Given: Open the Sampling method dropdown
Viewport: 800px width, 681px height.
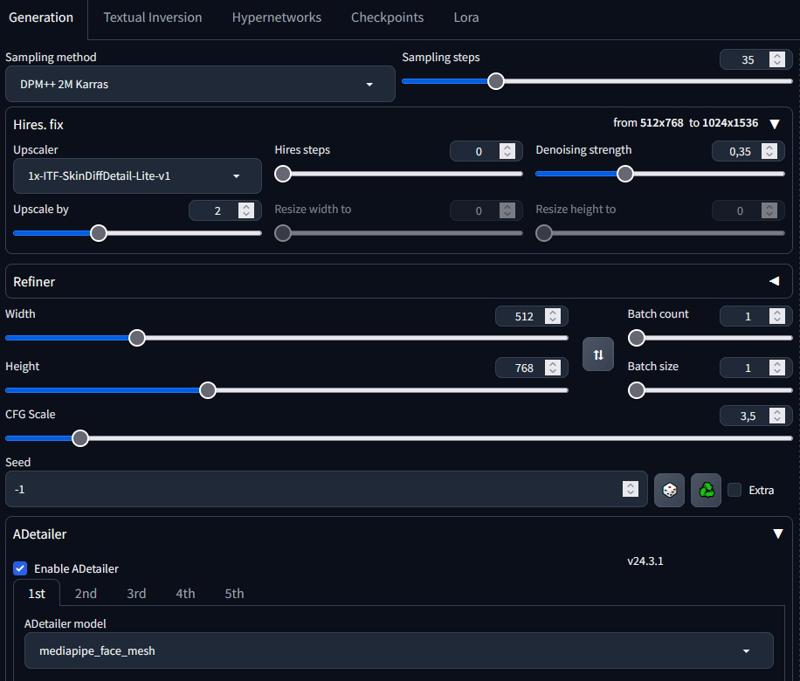Looking at the screenshot, I should click(x=200, y=85).
